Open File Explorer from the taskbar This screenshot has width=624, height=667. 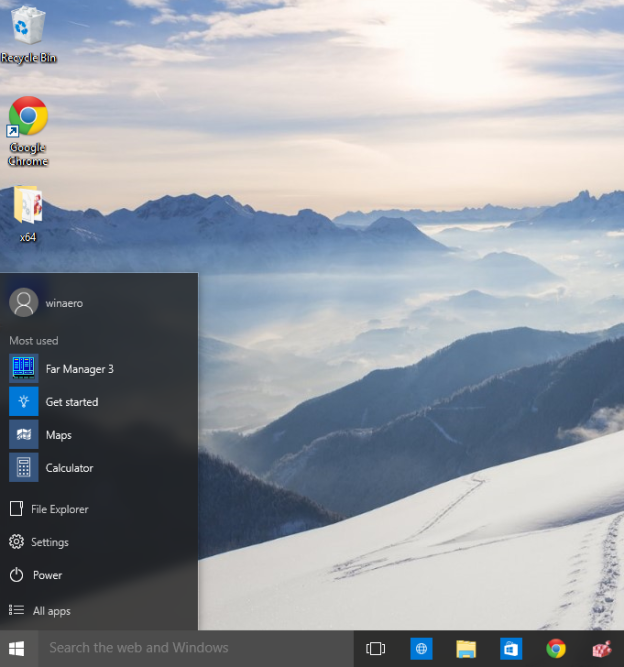coord(466,648)
